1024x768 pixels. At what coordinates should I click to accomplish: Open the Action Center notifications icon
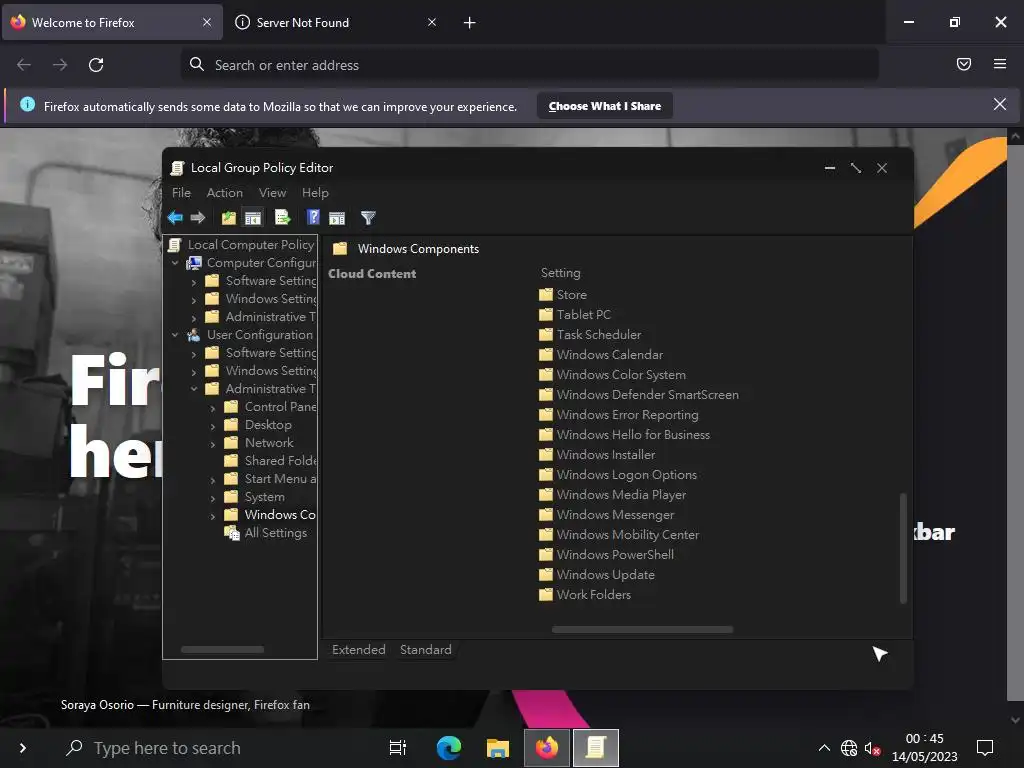click(x=984, y=747)
